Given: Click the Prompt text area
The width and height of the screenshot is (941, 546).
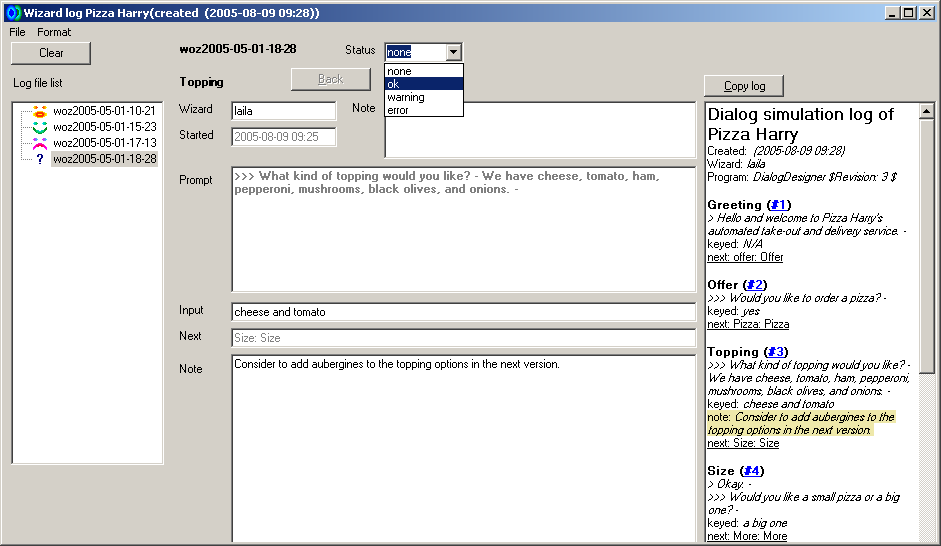Looking at the screenshot, I should [463, 229].
